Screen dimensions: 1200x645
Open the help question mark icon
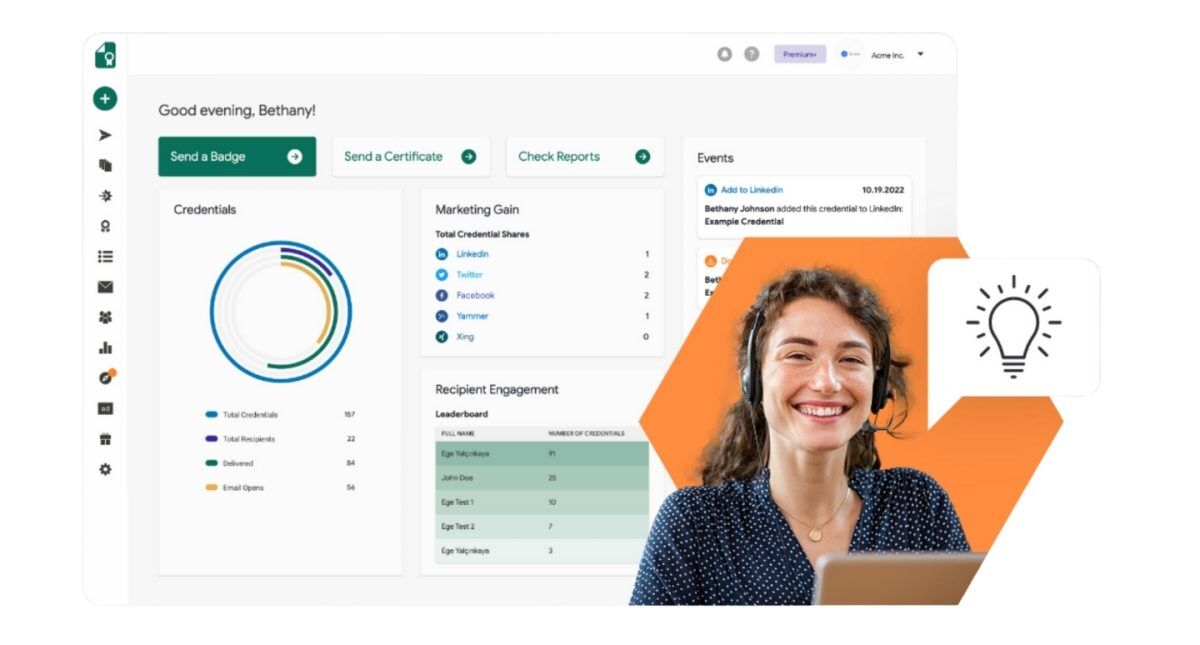point(751,55)
